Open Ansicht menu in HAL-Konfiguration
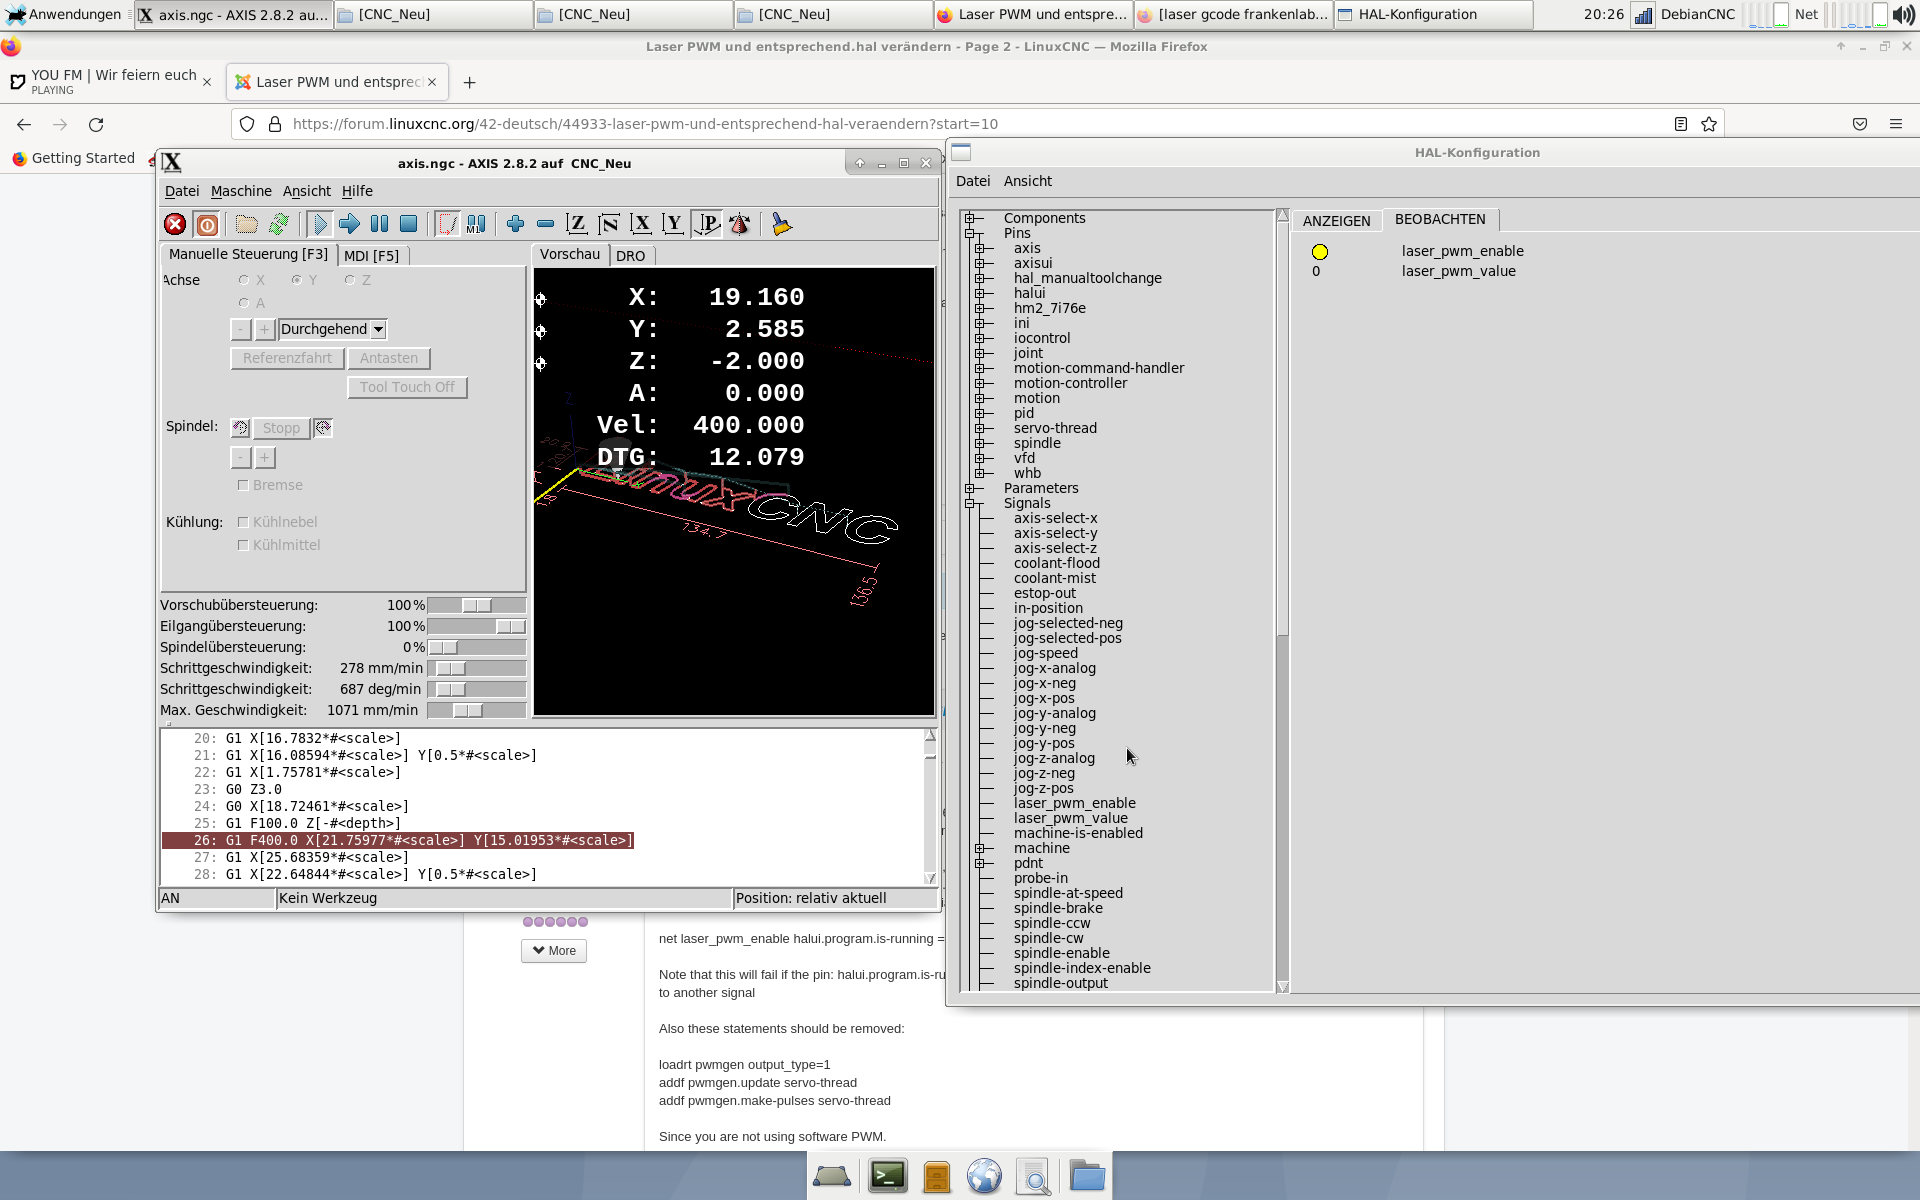 coord(1028,181)
